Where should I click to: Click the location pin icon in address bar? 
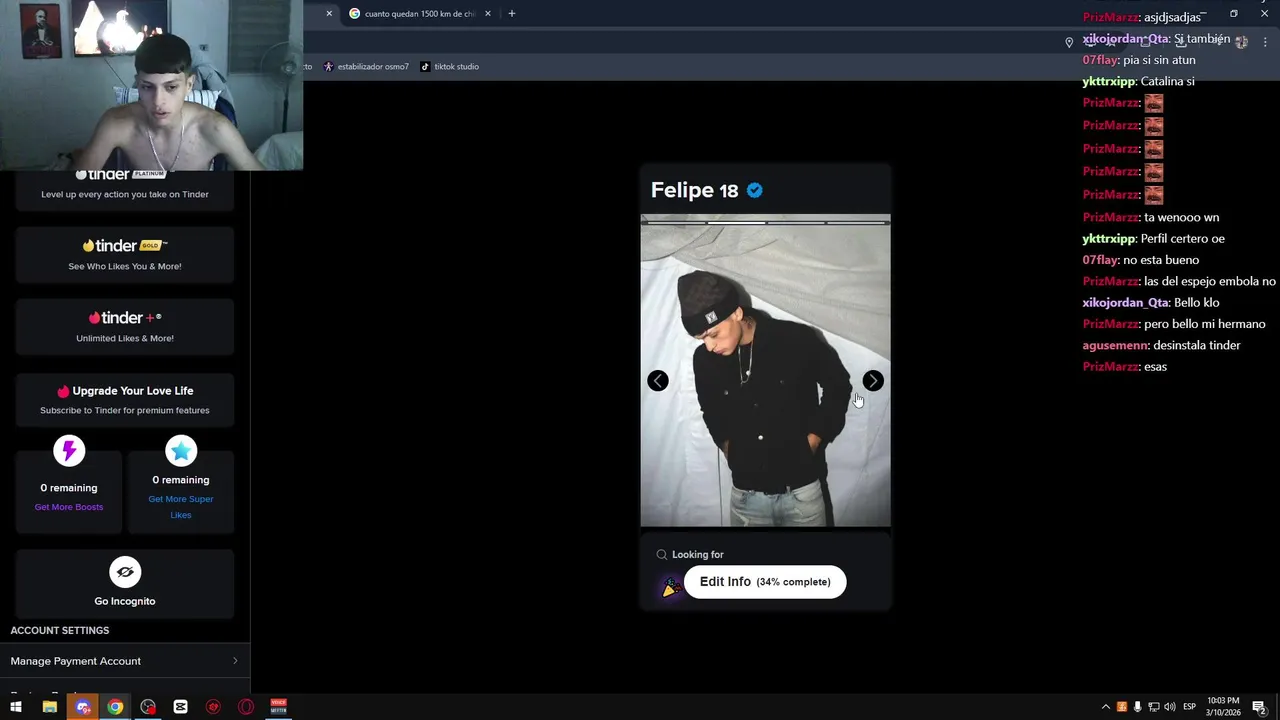(x=1069, y=42)
